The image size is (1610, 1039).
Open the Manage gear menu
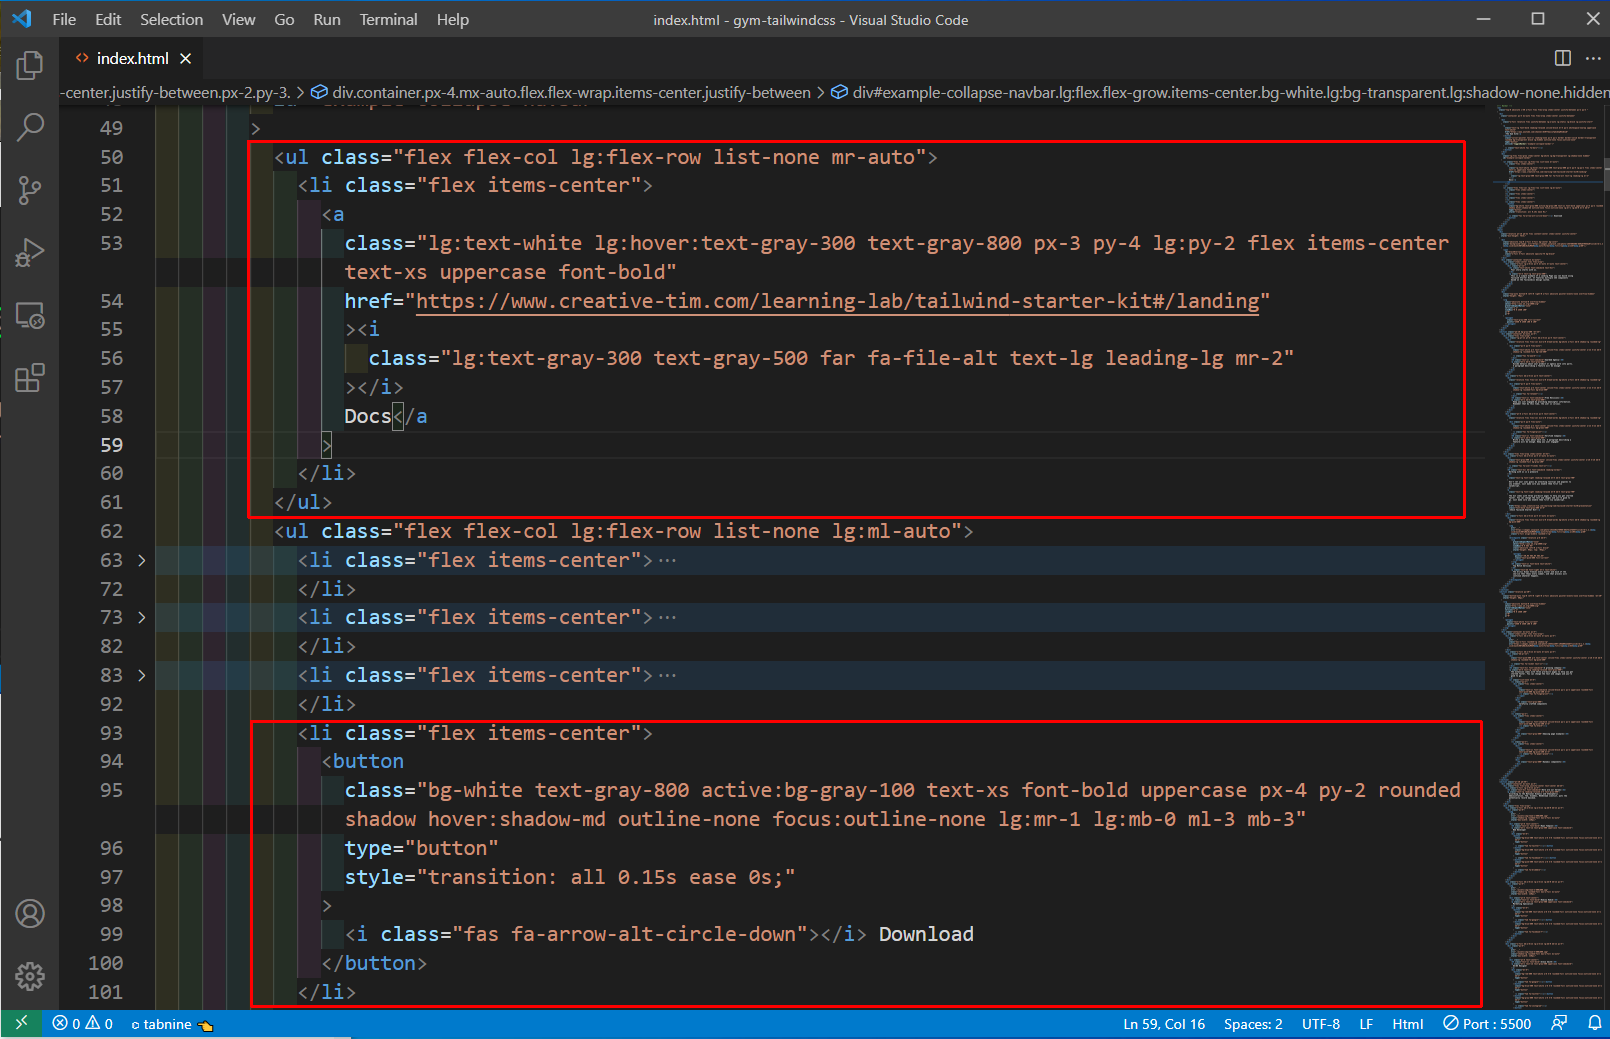tap(30, 976)
